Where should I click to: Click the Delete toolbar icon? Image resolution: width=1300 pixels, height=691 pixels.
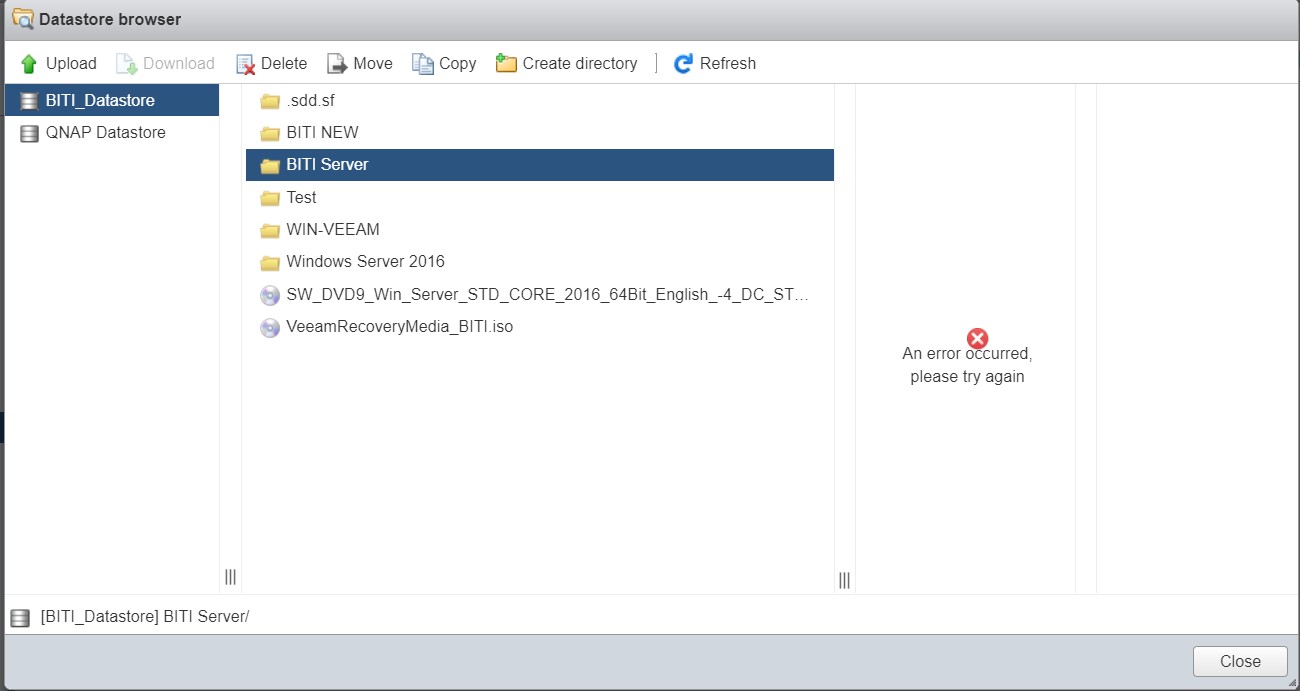[x=245, y=64]
